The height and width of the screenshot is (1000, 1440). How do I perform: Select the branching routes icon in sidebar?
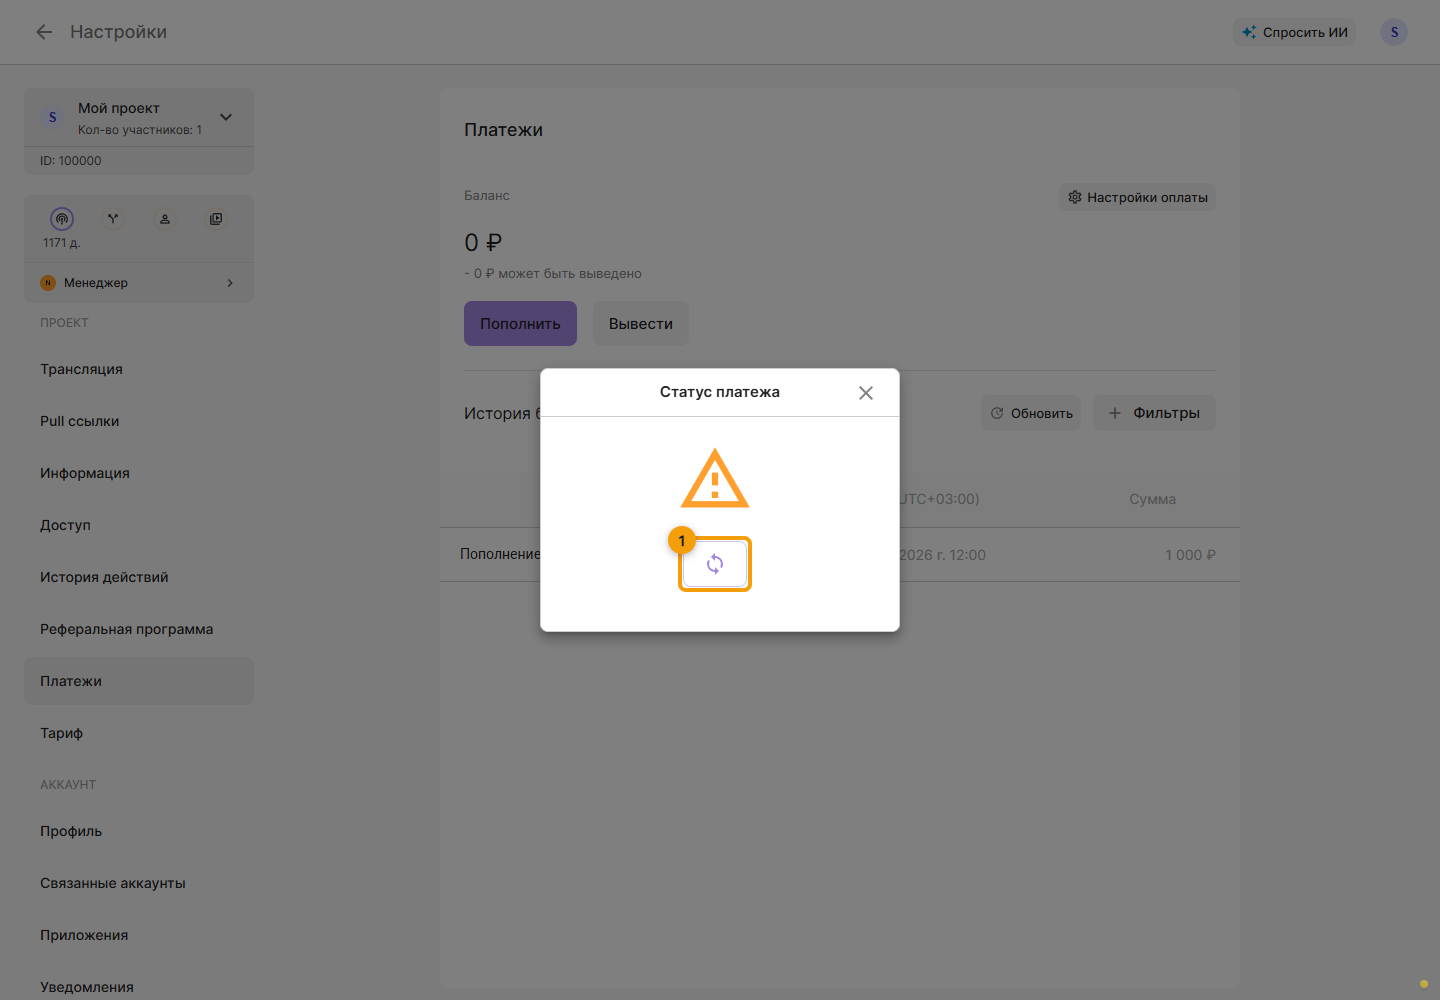[113, 218]
